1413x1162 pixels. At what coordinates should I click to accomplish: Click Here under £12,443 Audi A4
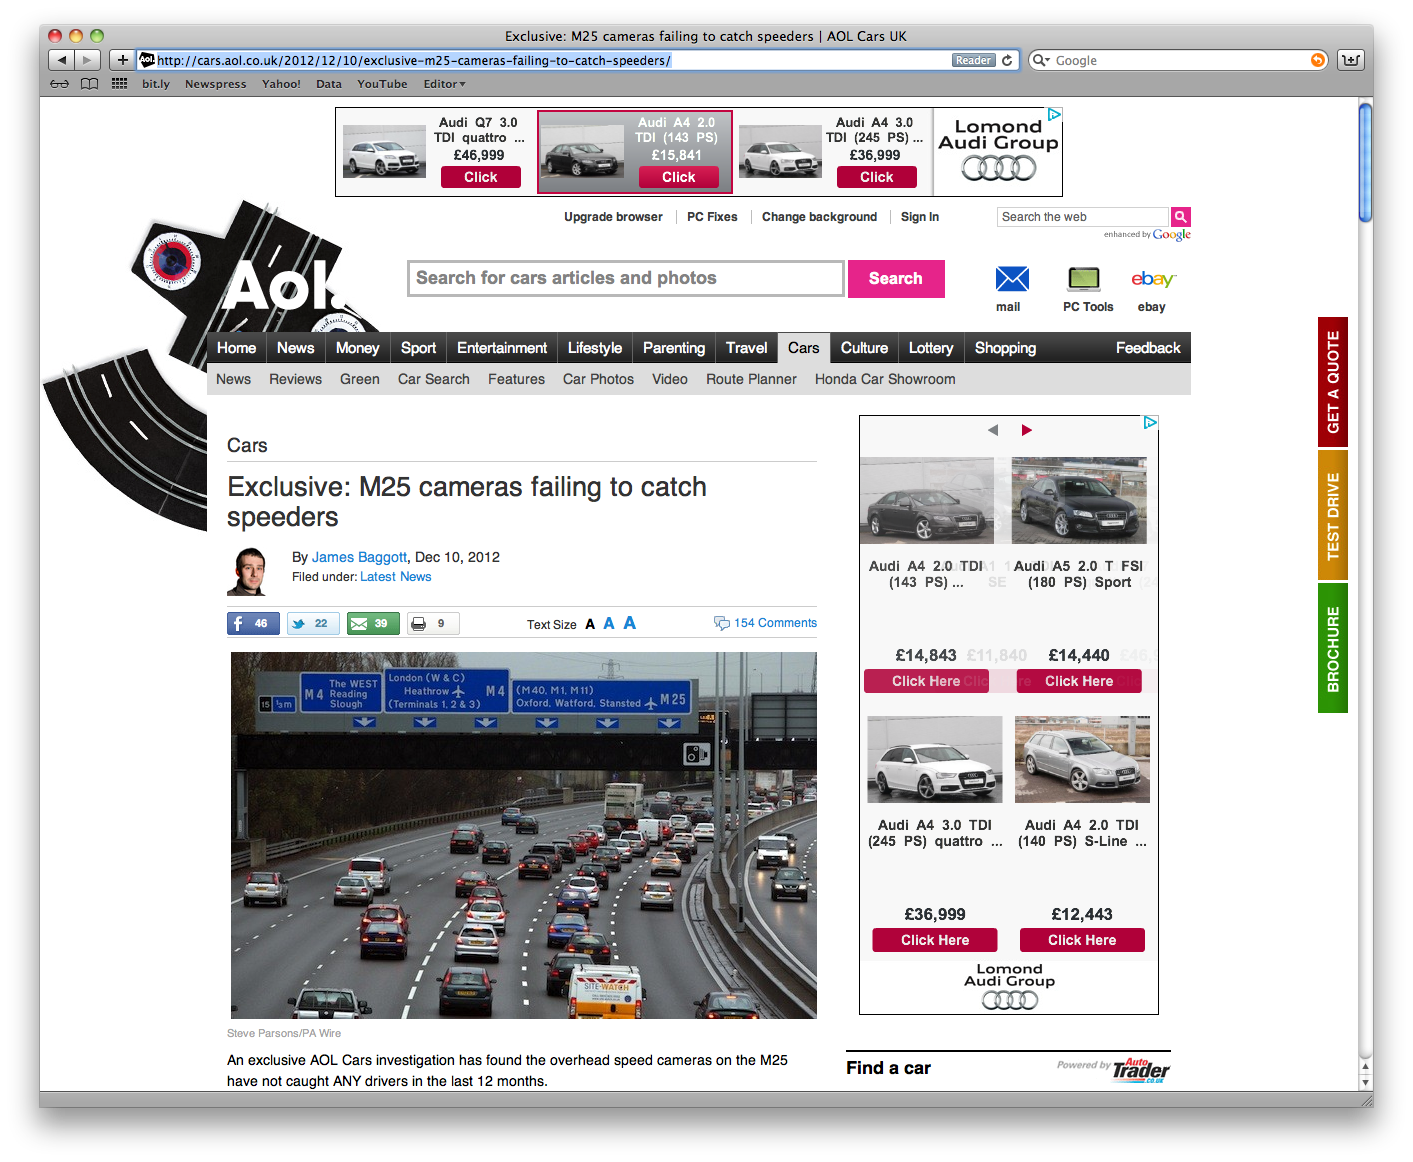pyautogui.click(x=1082, y=940)
